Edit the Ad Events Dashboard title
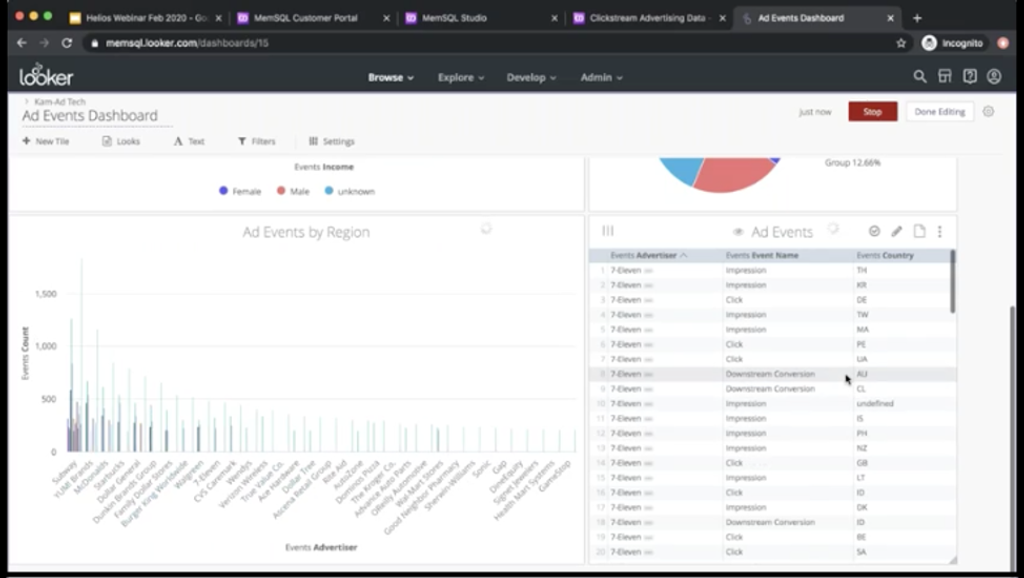The width and height of the screenshot is (1024, 578). 90,116
